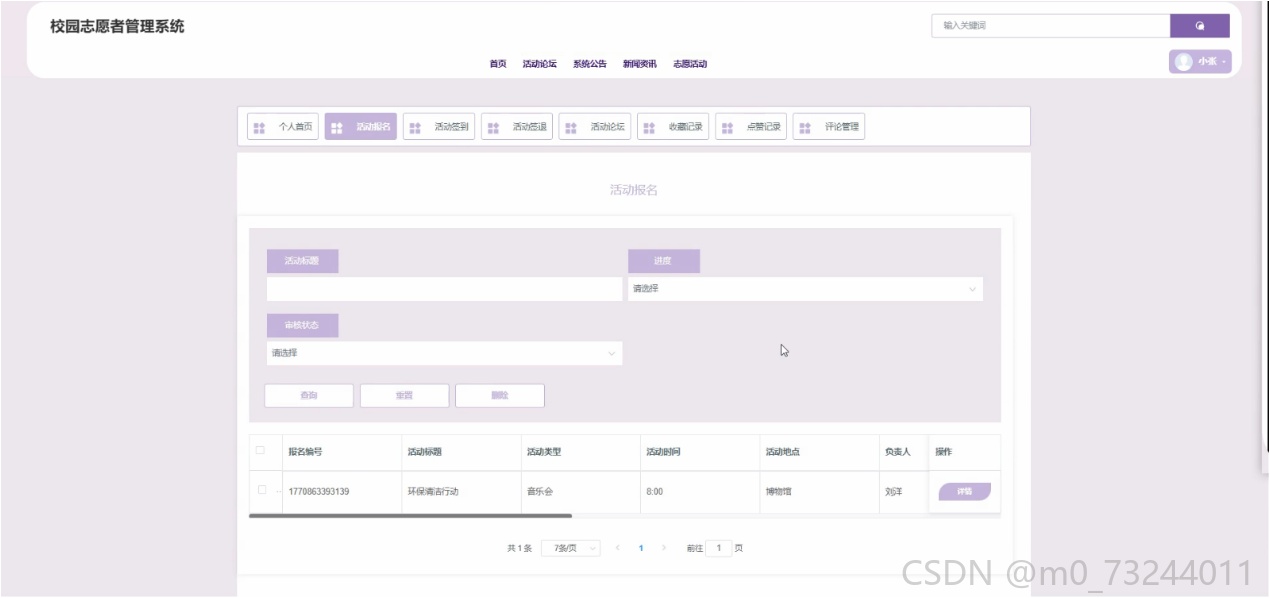Click the 前往 page number input
This screenshot has height=598, width=1270.
pyautogui.click(x=719, y=548)
